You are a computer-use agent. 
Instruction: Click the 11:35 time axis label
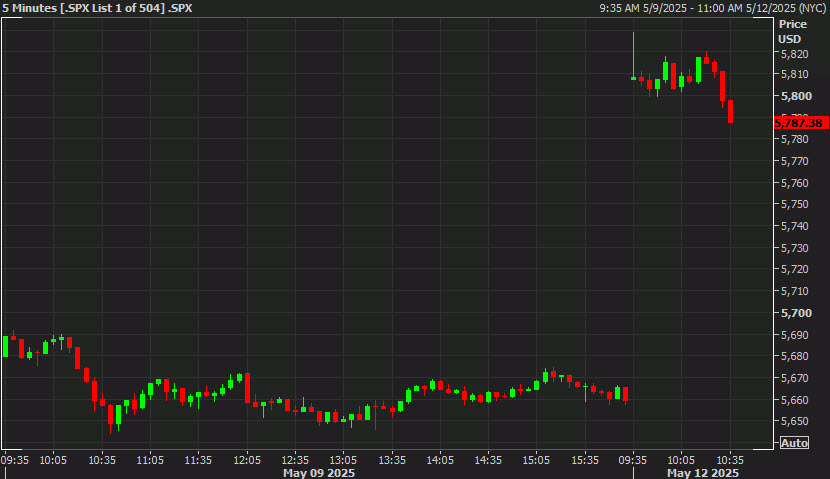198,460
